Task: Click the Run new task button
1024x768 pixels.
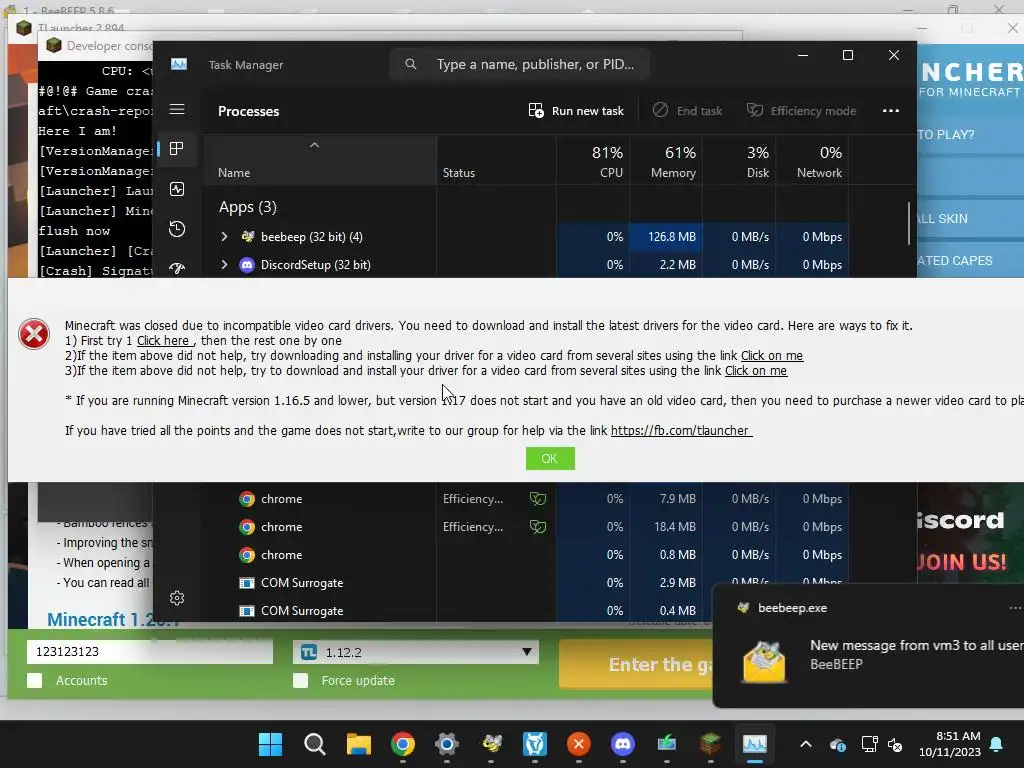Action: click(x=576, y=111)
